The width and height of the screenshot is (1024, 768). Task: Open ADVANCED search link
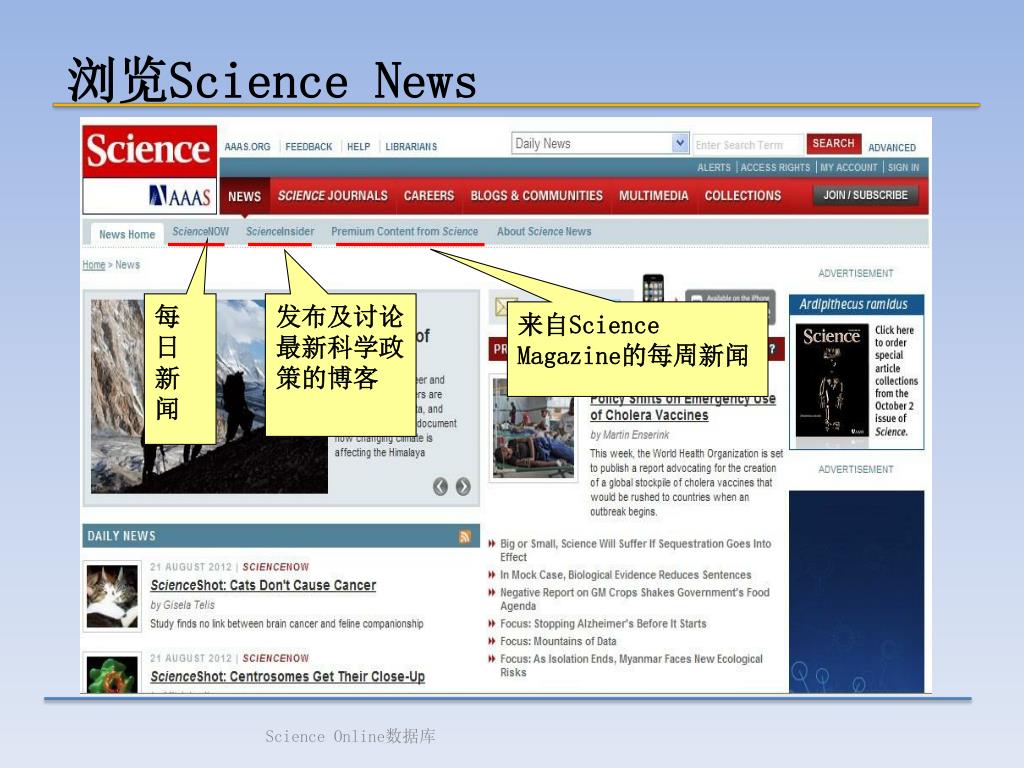tap(891, 148)
